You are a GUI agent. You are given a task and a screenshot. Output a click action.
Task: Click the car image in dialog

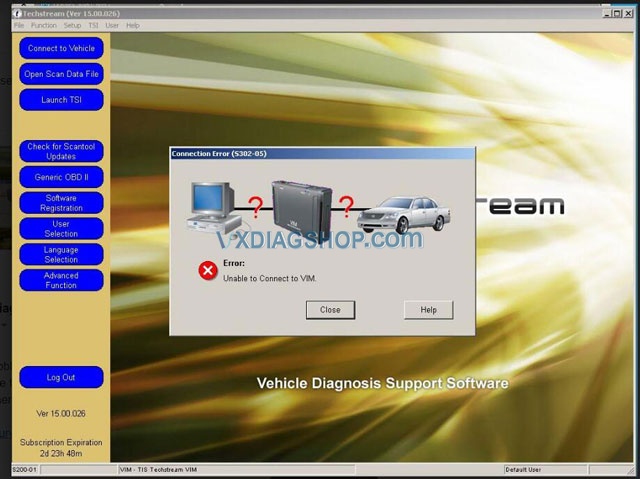pos(404,215)
